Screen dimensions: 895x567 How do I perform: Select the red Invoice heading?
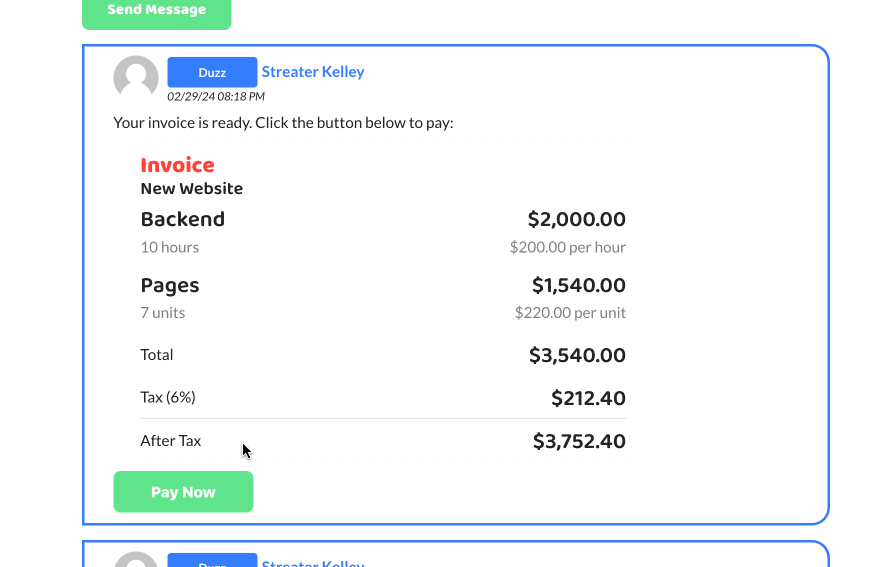coord(178,165)
